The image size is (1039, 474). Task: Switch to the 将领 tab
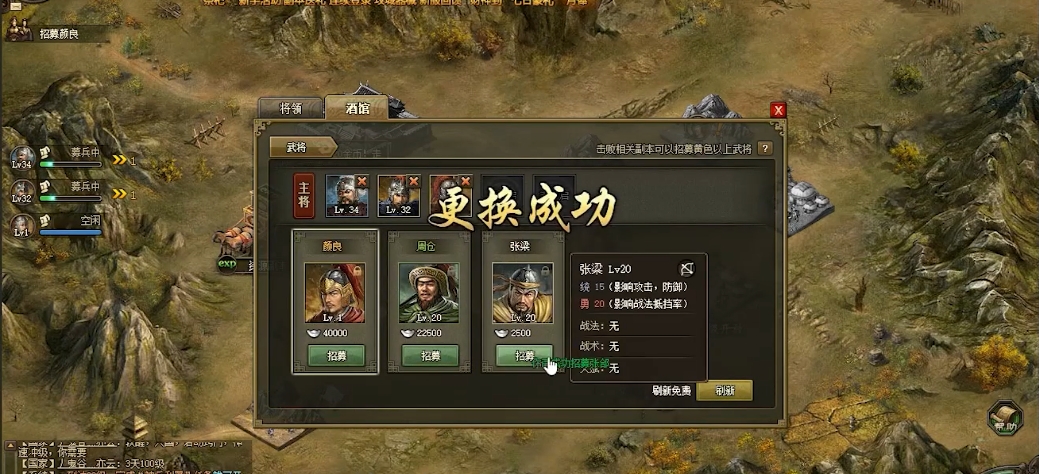click(x=291, y=109)
